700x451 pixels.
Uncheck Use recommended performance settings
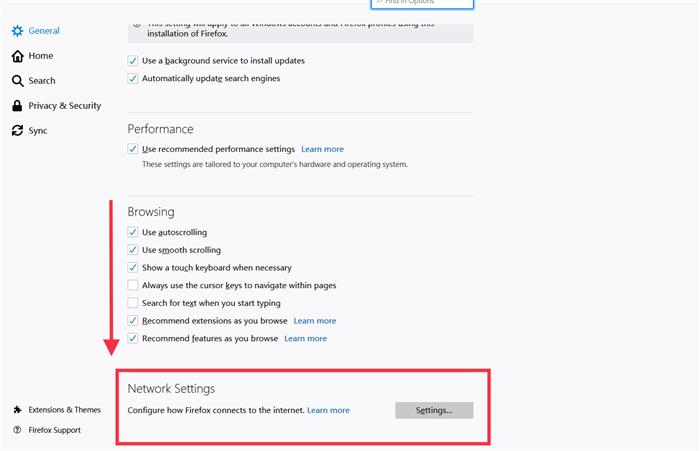point(133,149)
